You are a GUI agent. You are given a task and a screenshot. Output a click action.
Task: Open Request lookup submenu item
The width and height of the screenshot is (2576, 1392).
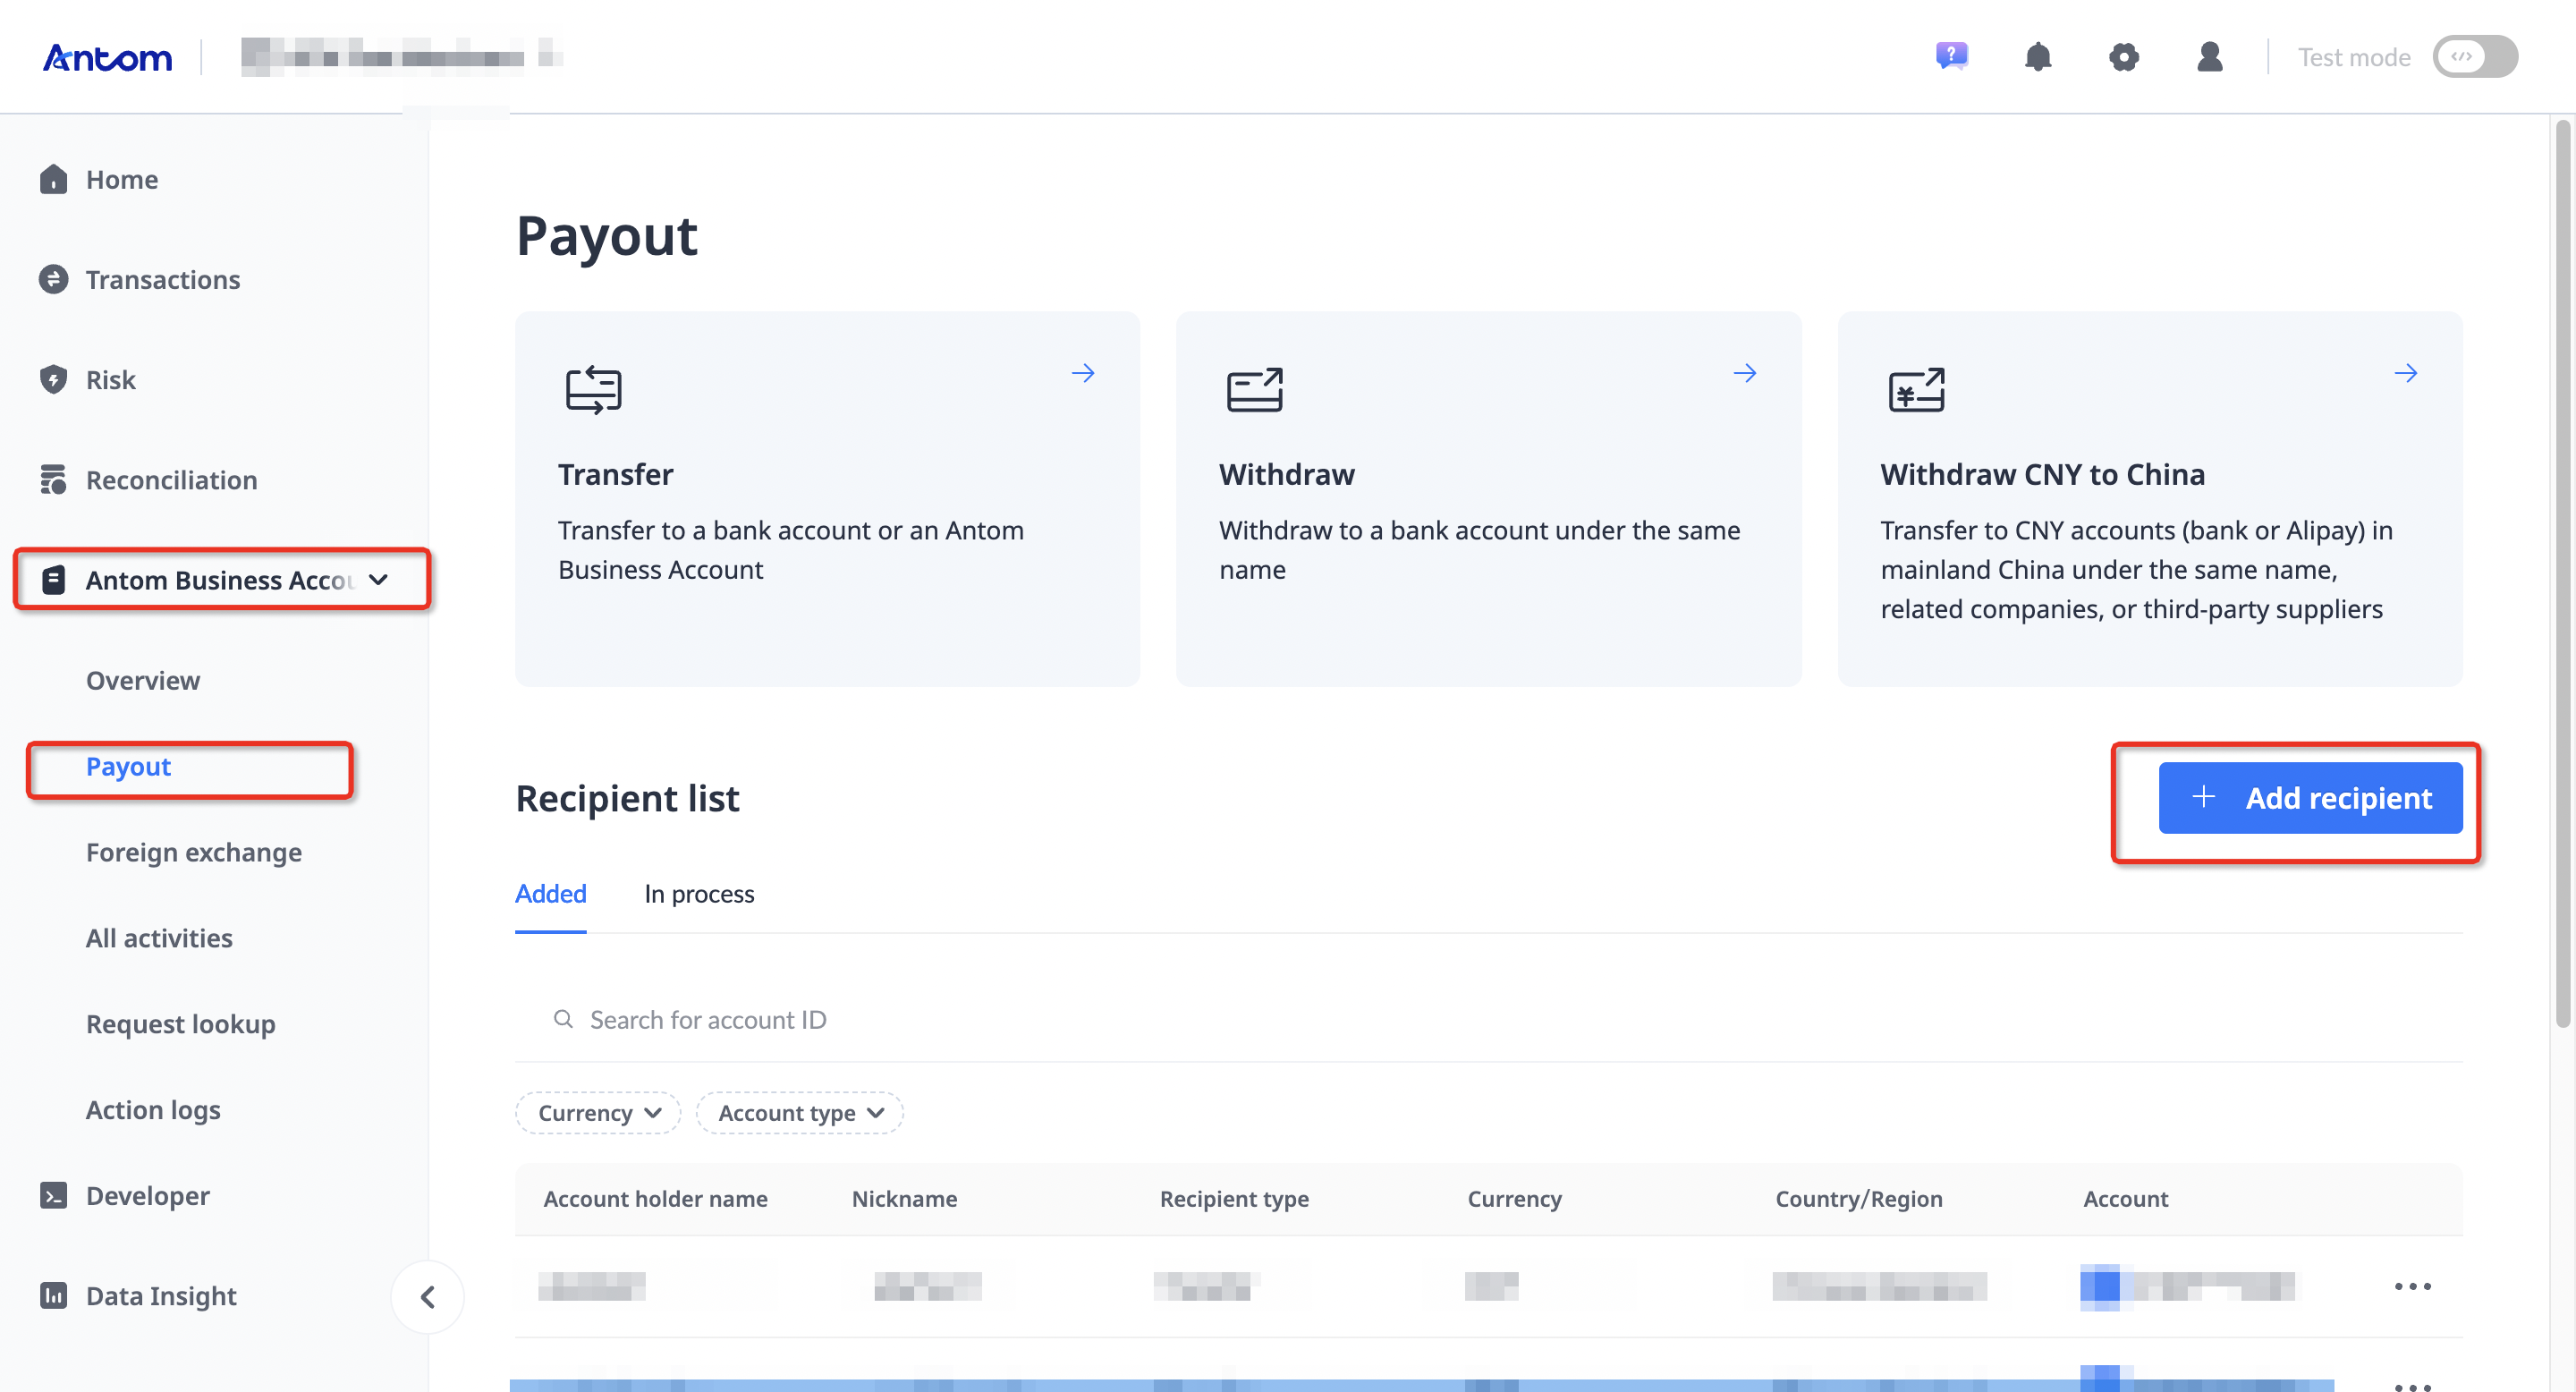point(180,1024)
